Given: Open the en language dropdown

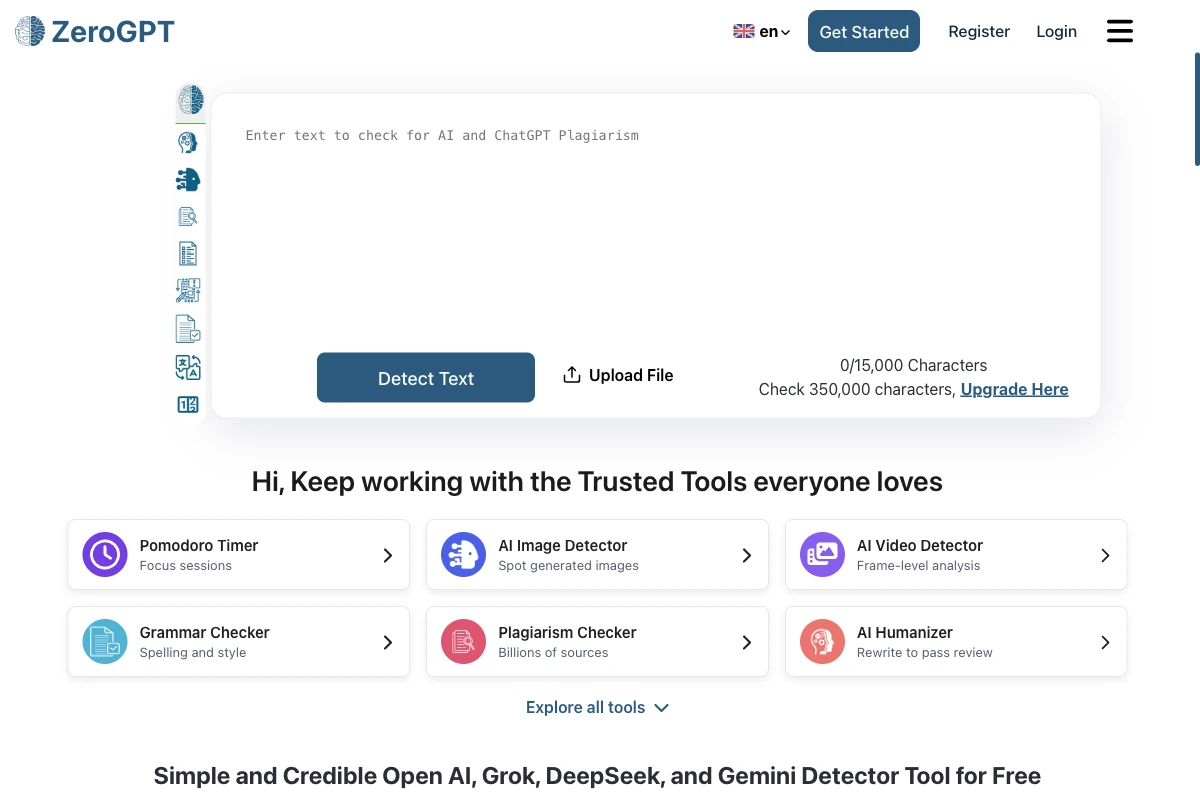Looking at the screenshot, I should [762, 31].
